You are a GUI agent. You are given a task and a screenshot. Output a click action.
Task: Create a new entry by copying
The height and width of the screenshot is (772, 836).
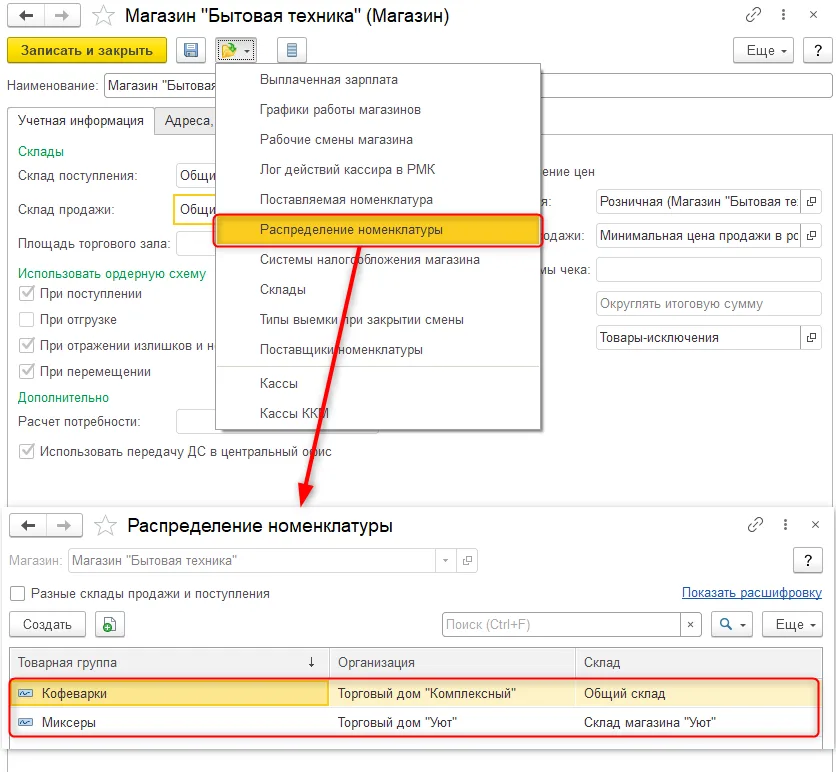(x=110, y=624)
